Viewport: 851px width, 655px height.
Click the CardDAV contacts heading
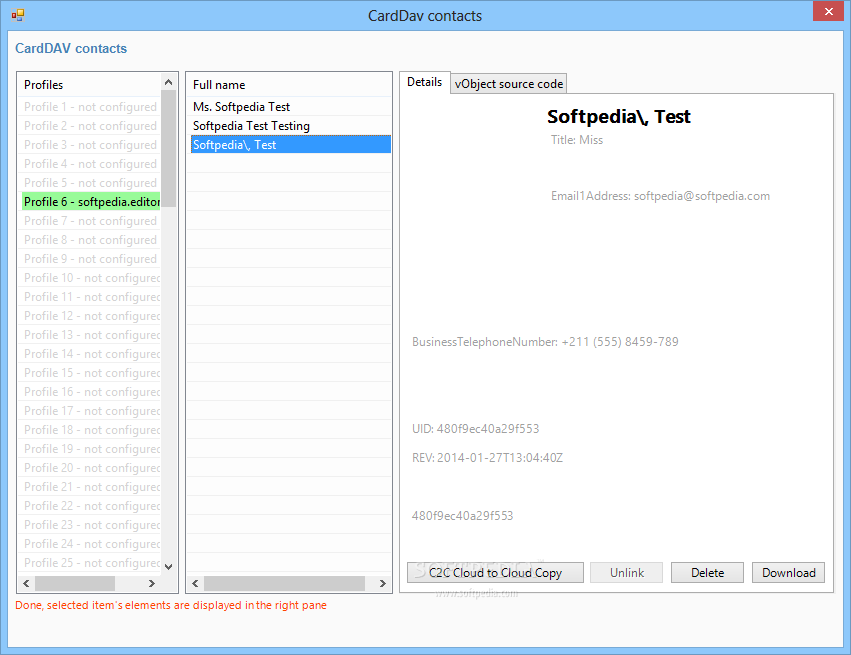tap(71, 48)
